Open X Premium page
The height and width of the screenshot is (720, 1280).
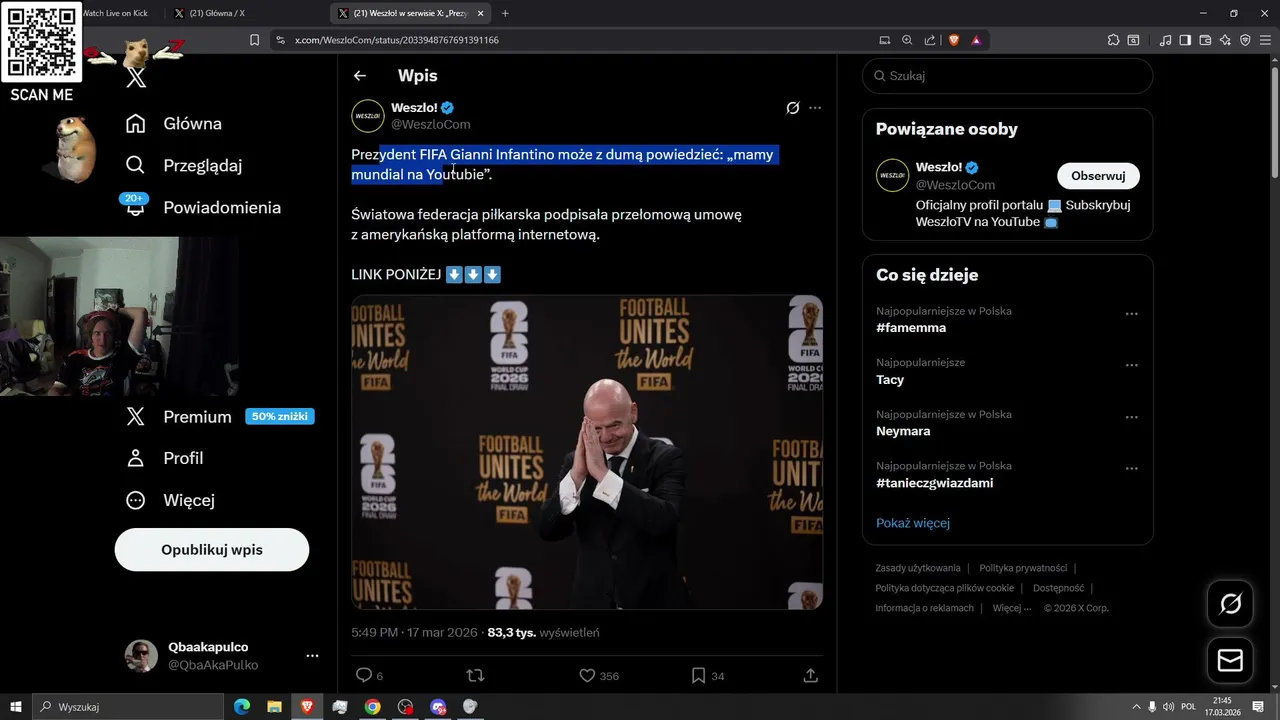(178, 416)
